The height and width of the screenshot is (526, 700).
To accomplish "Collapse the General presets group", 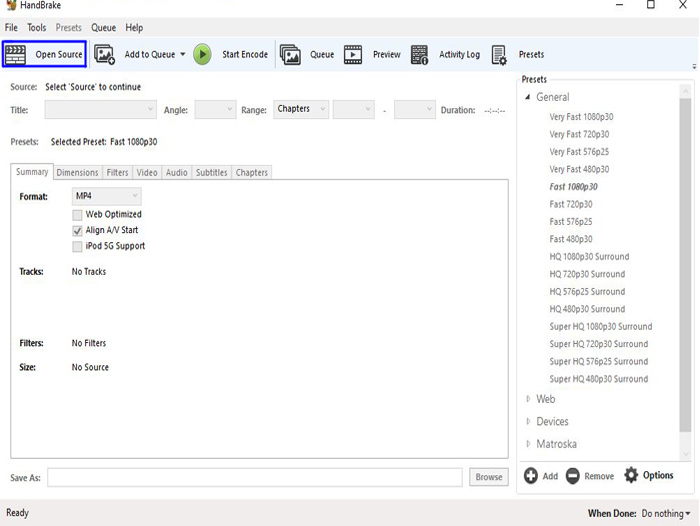I will 528,97.
